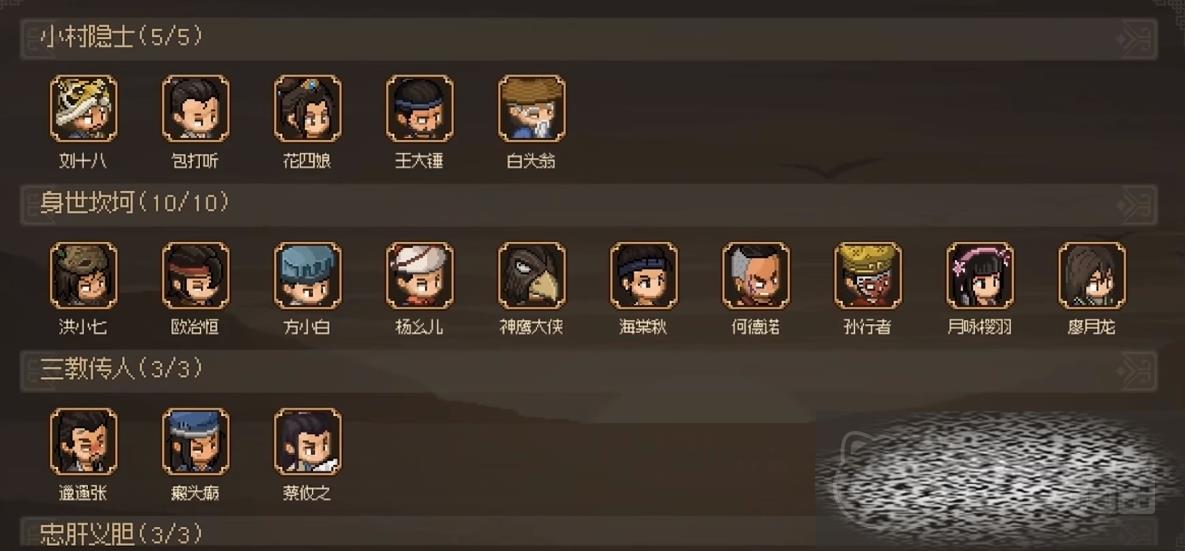The width and height of the screenshot is (1185, 551).
Task: Open the 孙行者 masked portrait
Action: pyautogui.click(x=868, y=275)
